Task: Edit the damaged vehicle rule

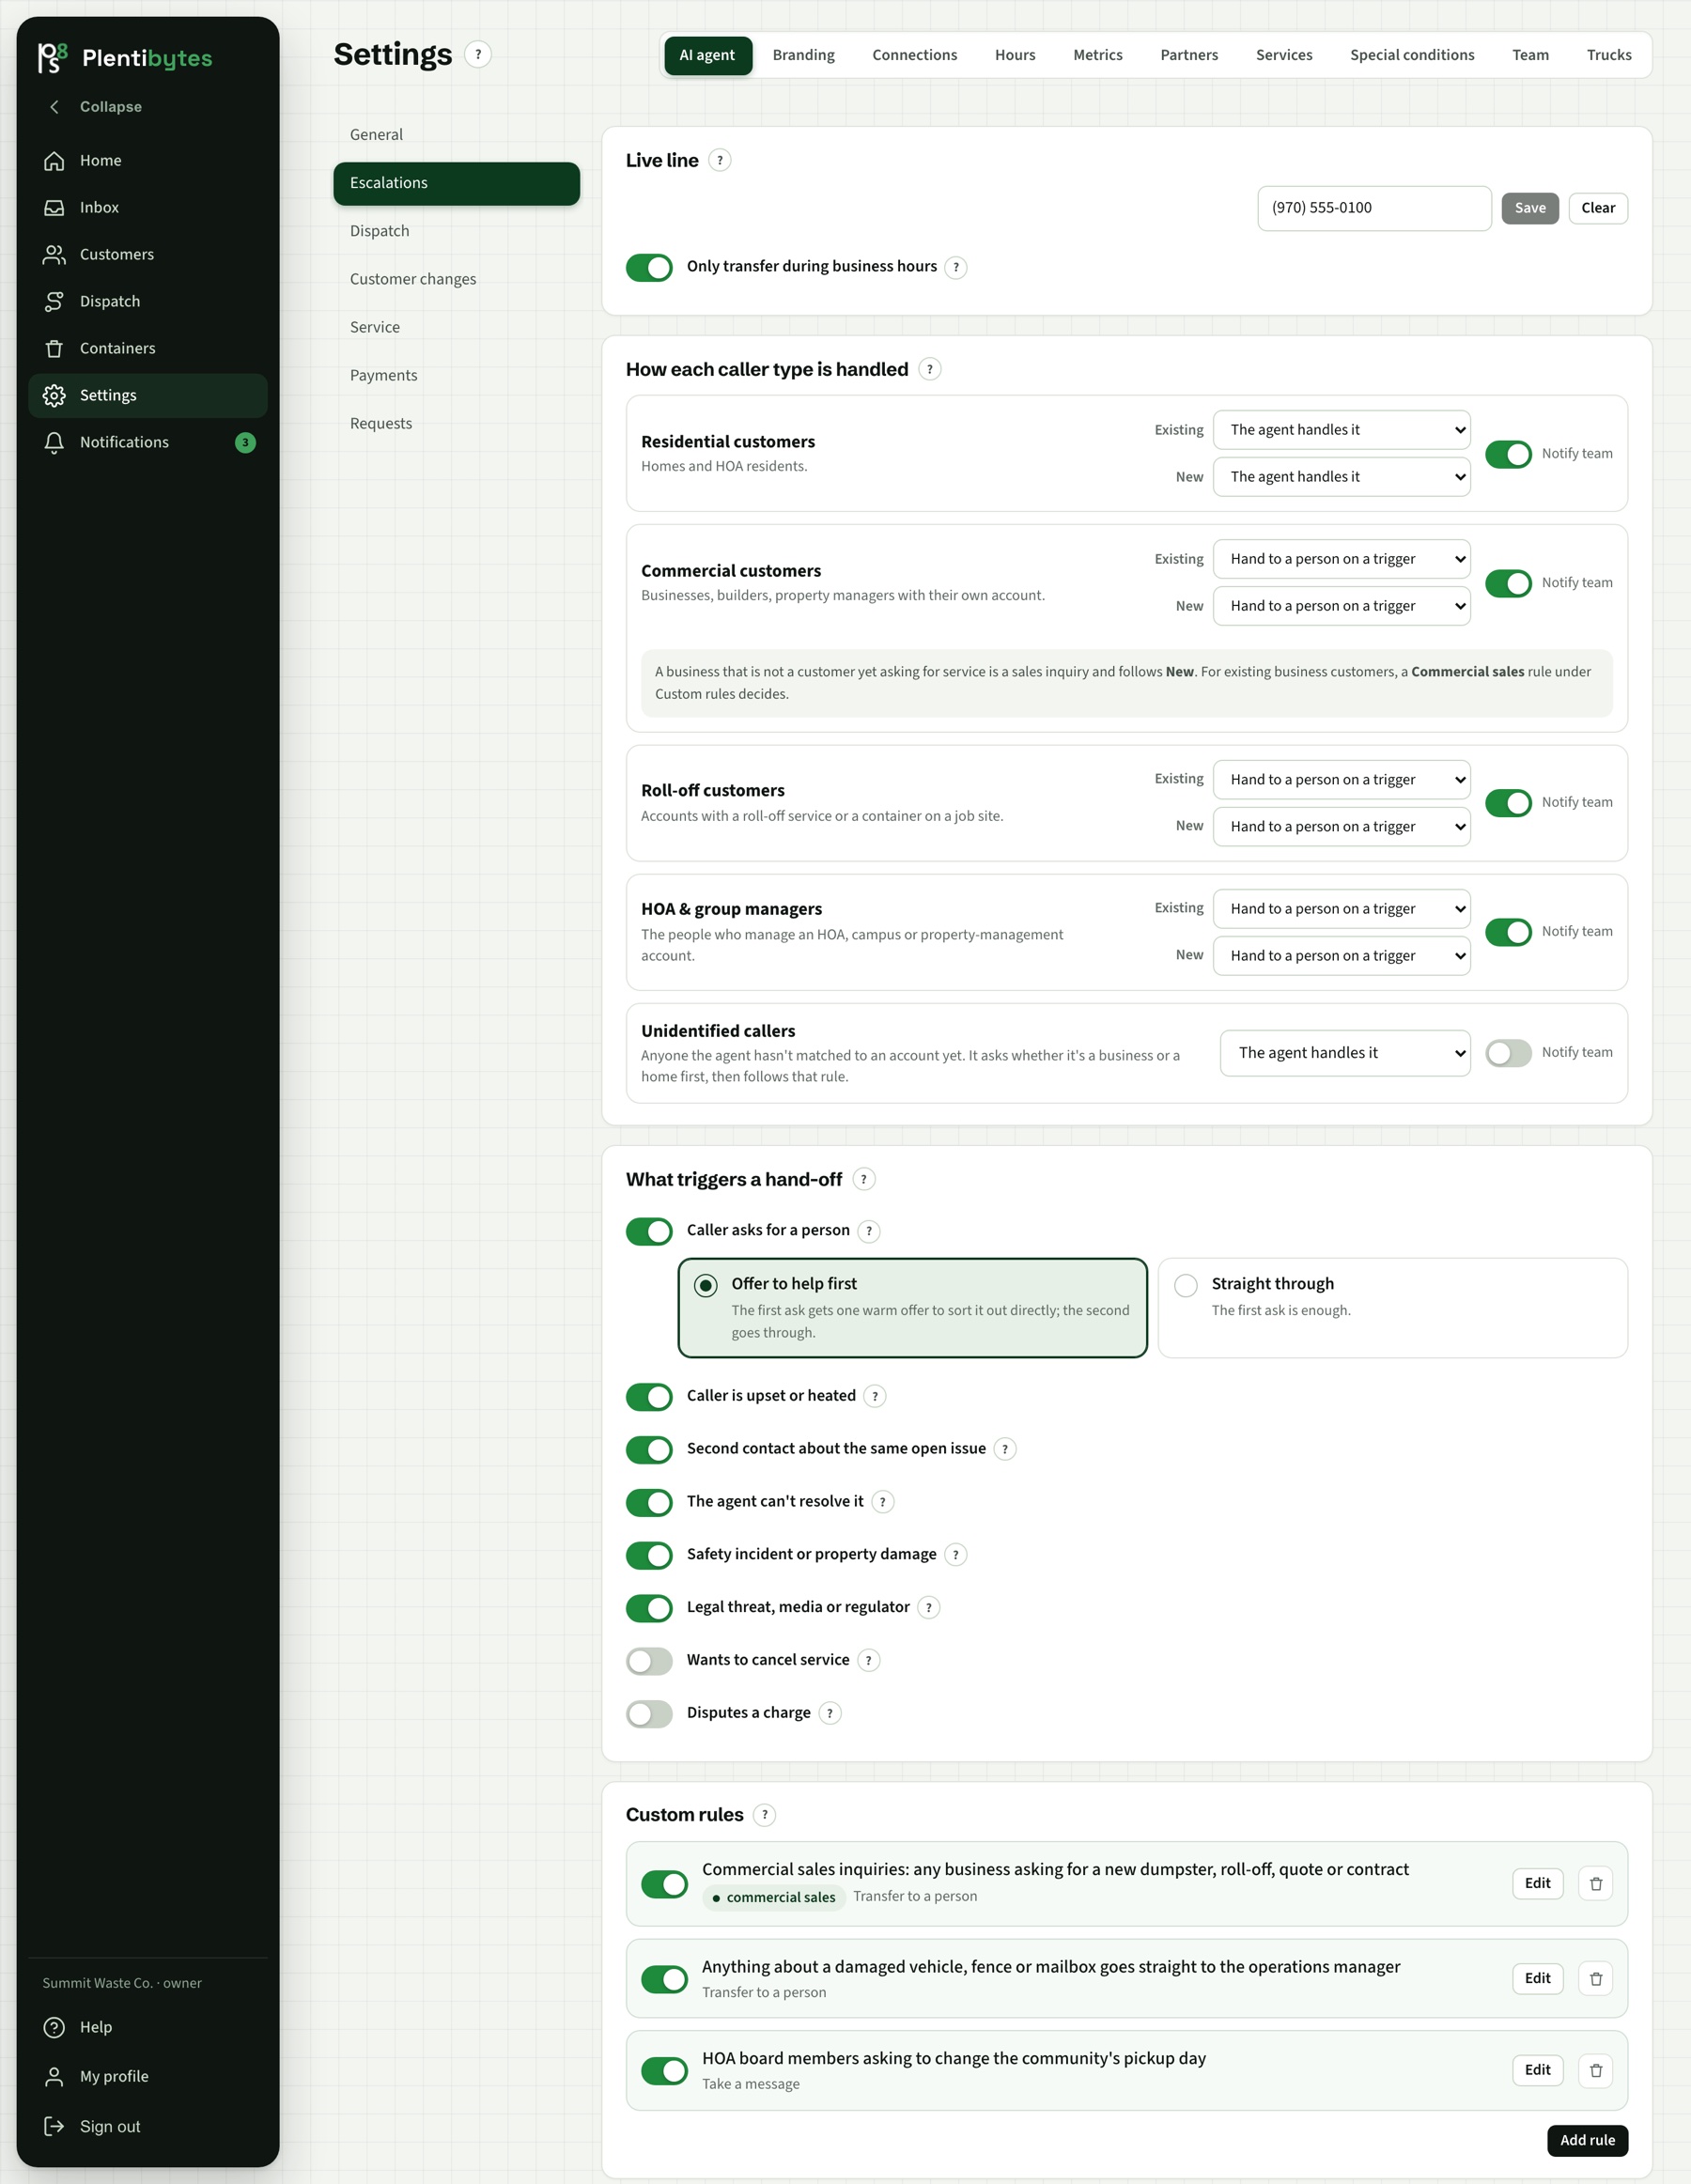Action: pyautogui.click(x=1537, y=1980)
